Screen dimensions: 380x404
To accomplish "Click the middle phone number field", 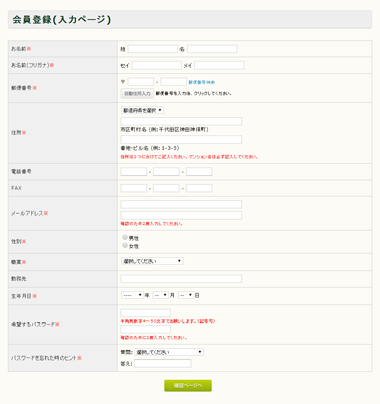I will coord(166,172).
